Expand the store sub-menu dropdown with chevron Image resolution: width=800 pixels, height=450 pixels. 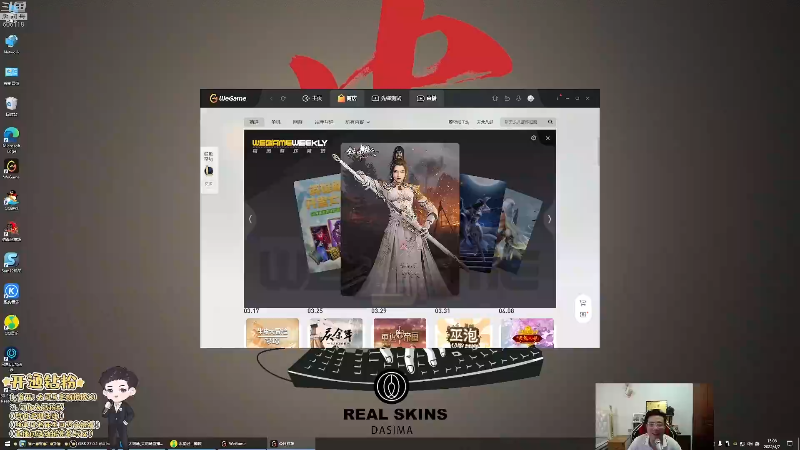click(x=357, y=122)
